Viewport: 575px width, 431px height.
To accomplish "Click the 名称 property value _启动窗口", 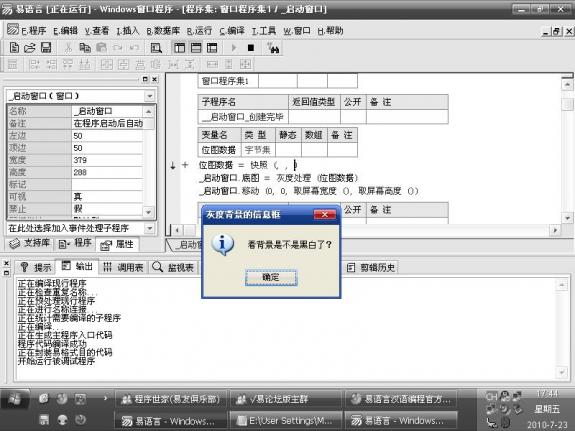I will tap(107, 111).
